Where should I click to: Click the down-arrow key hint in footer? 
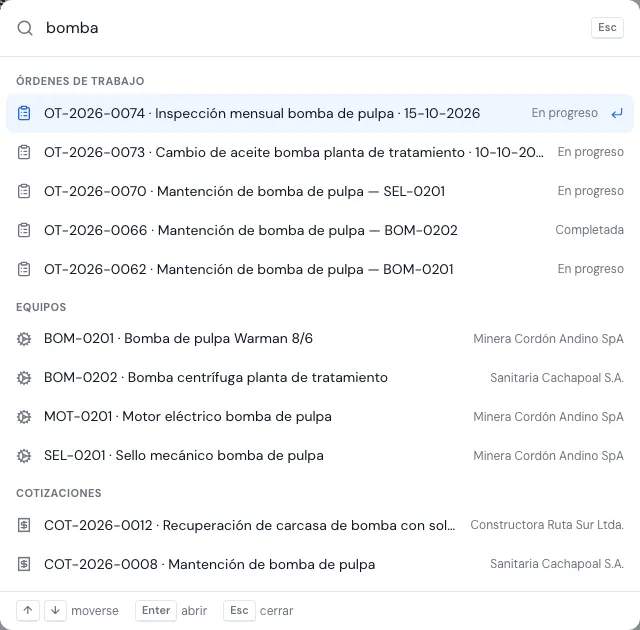55,610
